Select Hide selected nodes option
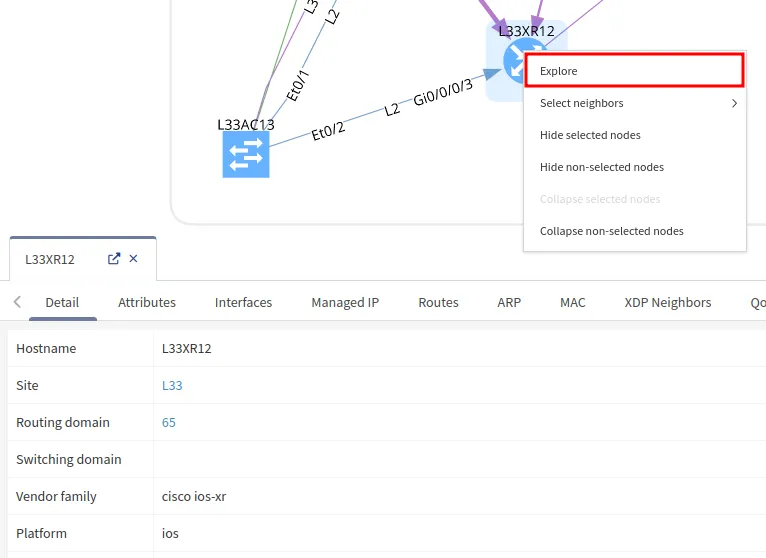The image size is (766, 558). click(x=590, y=135)
